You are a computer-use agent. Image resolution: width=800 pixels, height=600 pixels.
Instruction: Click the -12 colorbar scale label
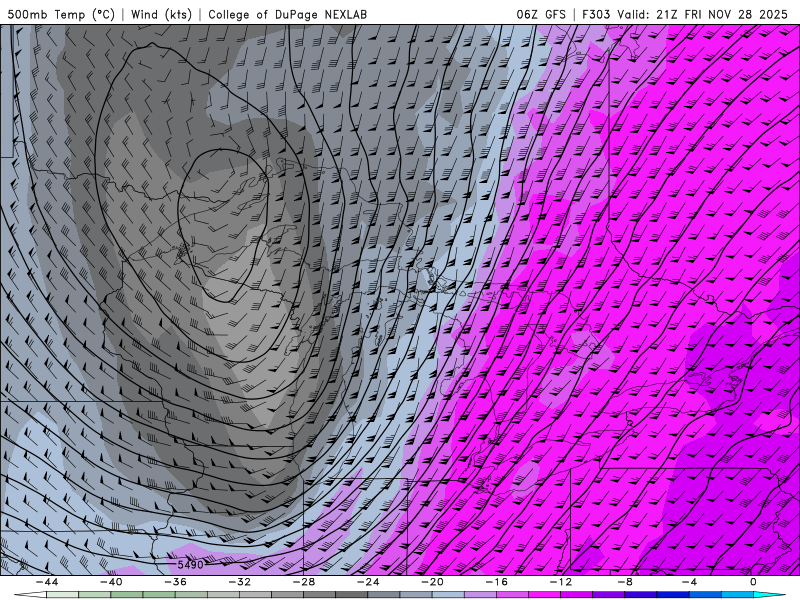[x=561, y=582]
